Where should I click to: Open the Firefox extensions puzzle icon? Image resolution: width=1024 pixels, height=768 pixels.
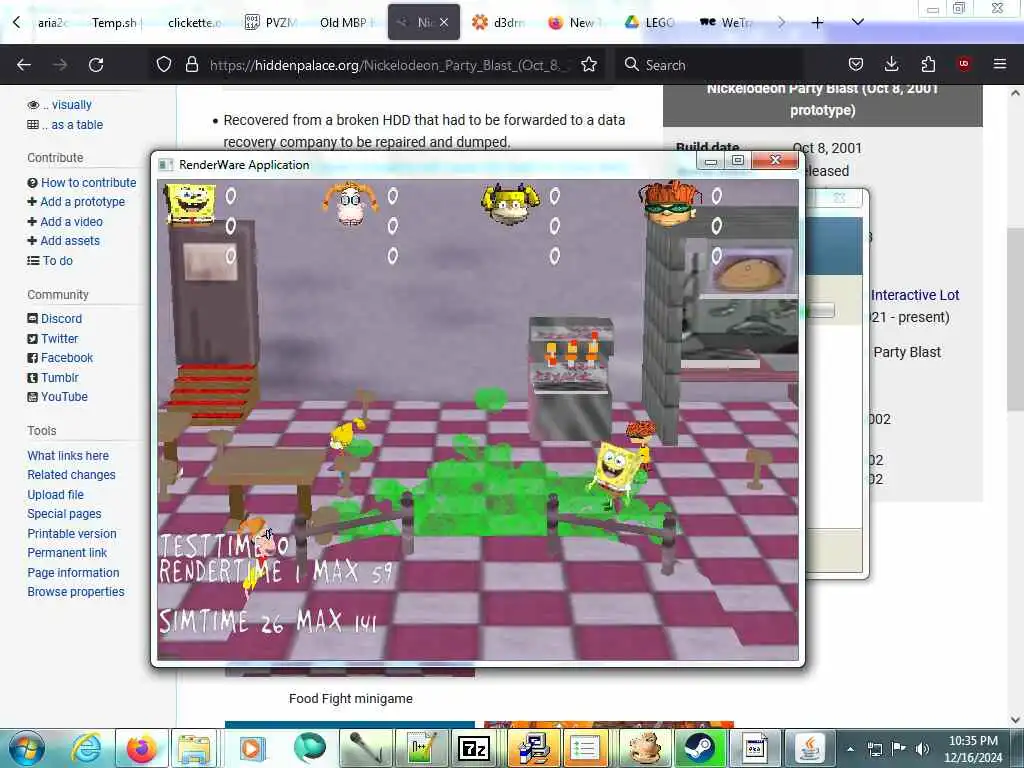click(928, 64)
